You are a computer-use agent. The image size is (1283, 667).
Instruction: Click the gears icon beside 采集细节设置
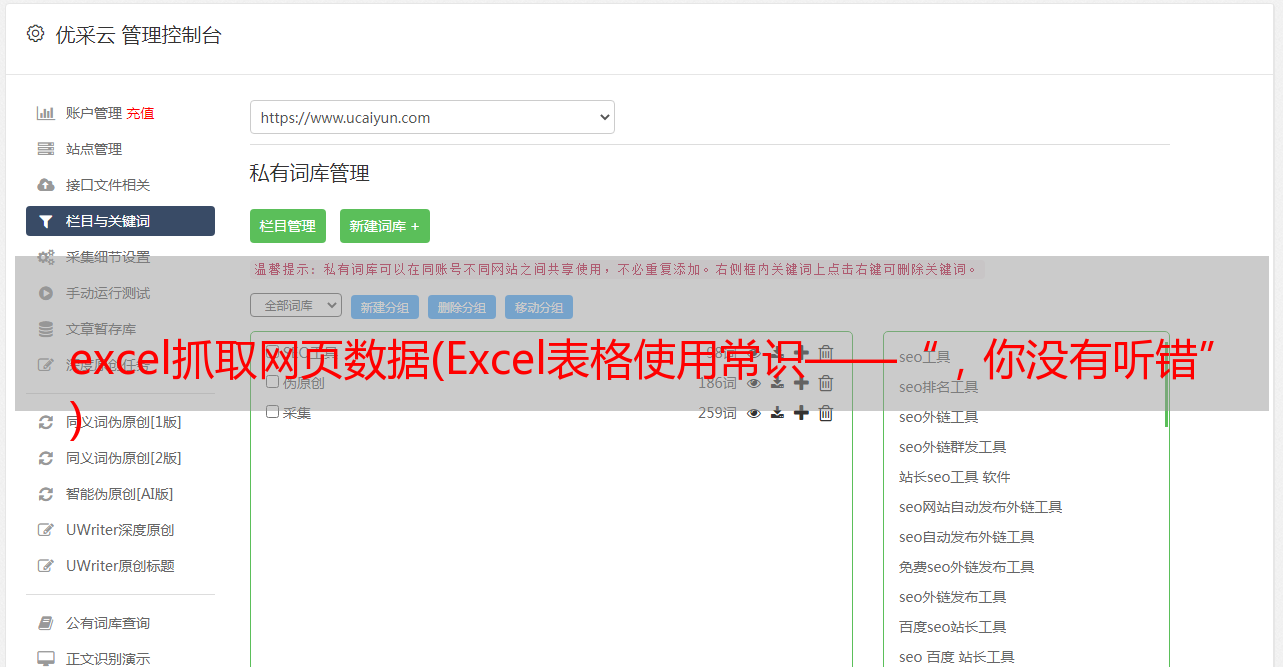[45, 257]
